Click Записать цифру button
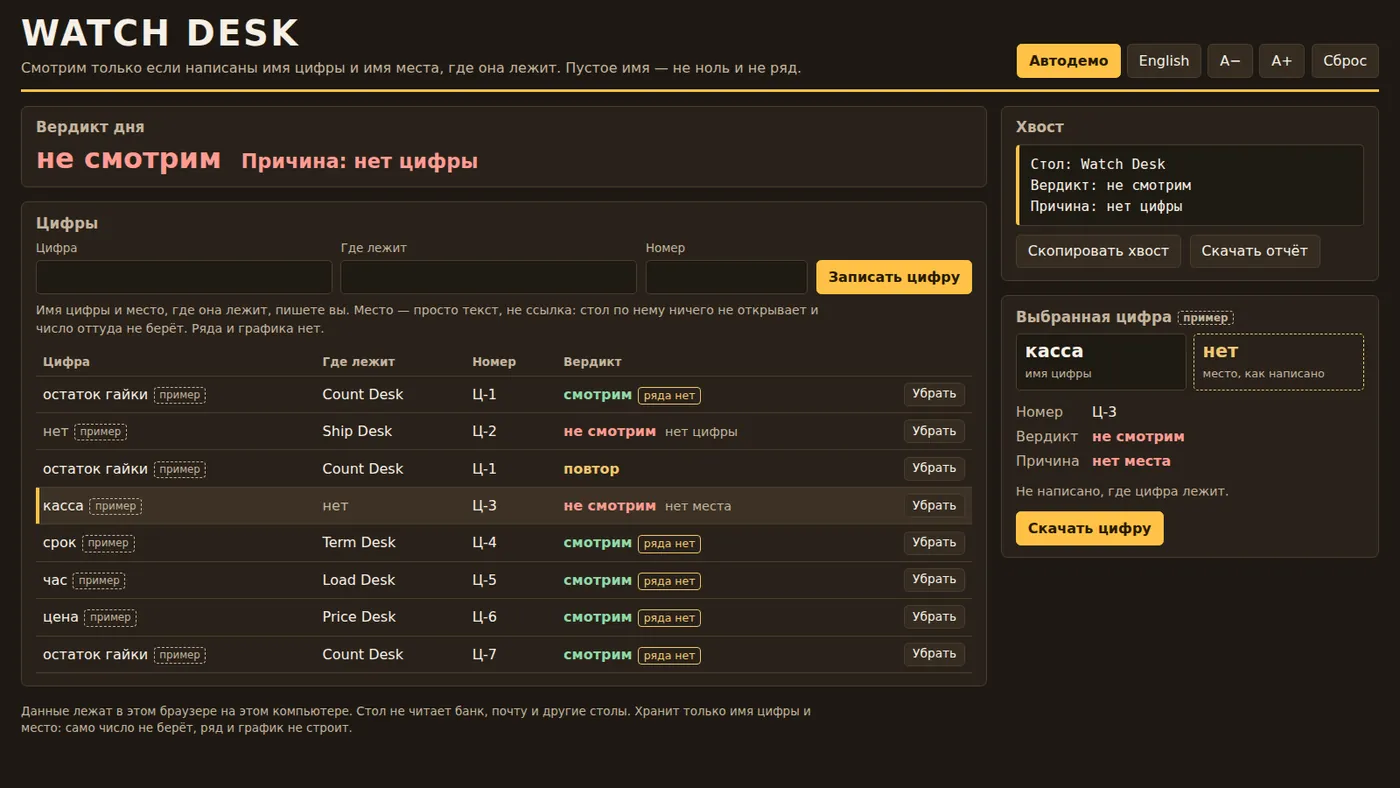The image size is (1400, 788). pyautogui.click(x=894, y=277)
